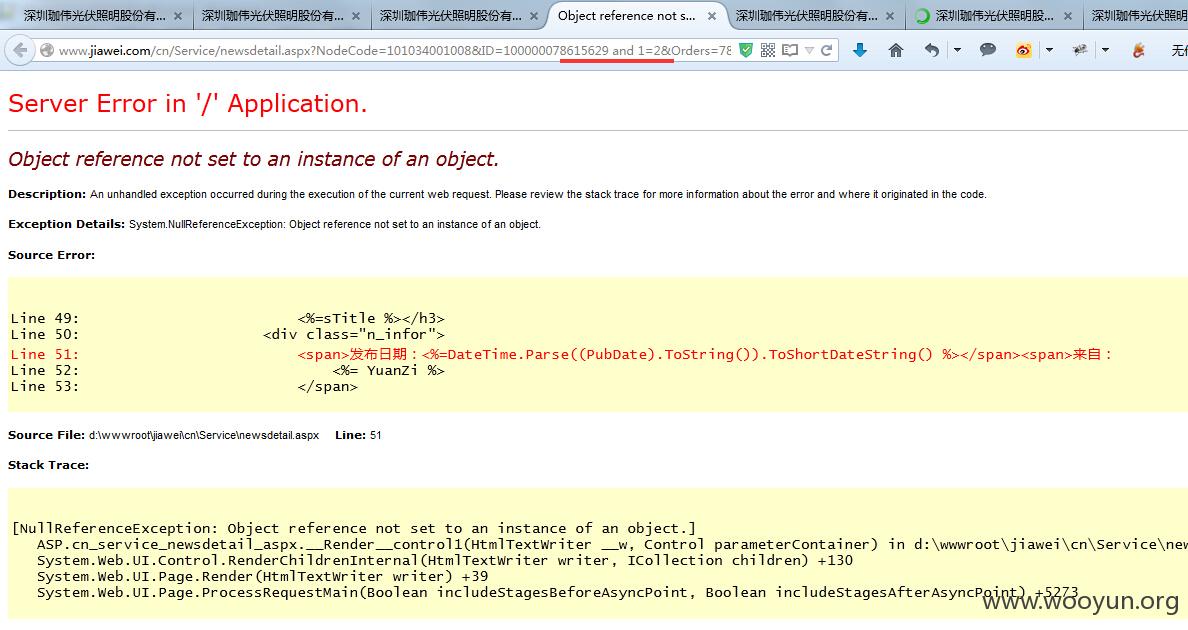Close the first browser tab
The image size is (1188, 630).
pyautogui.click(x=177, y=15)
